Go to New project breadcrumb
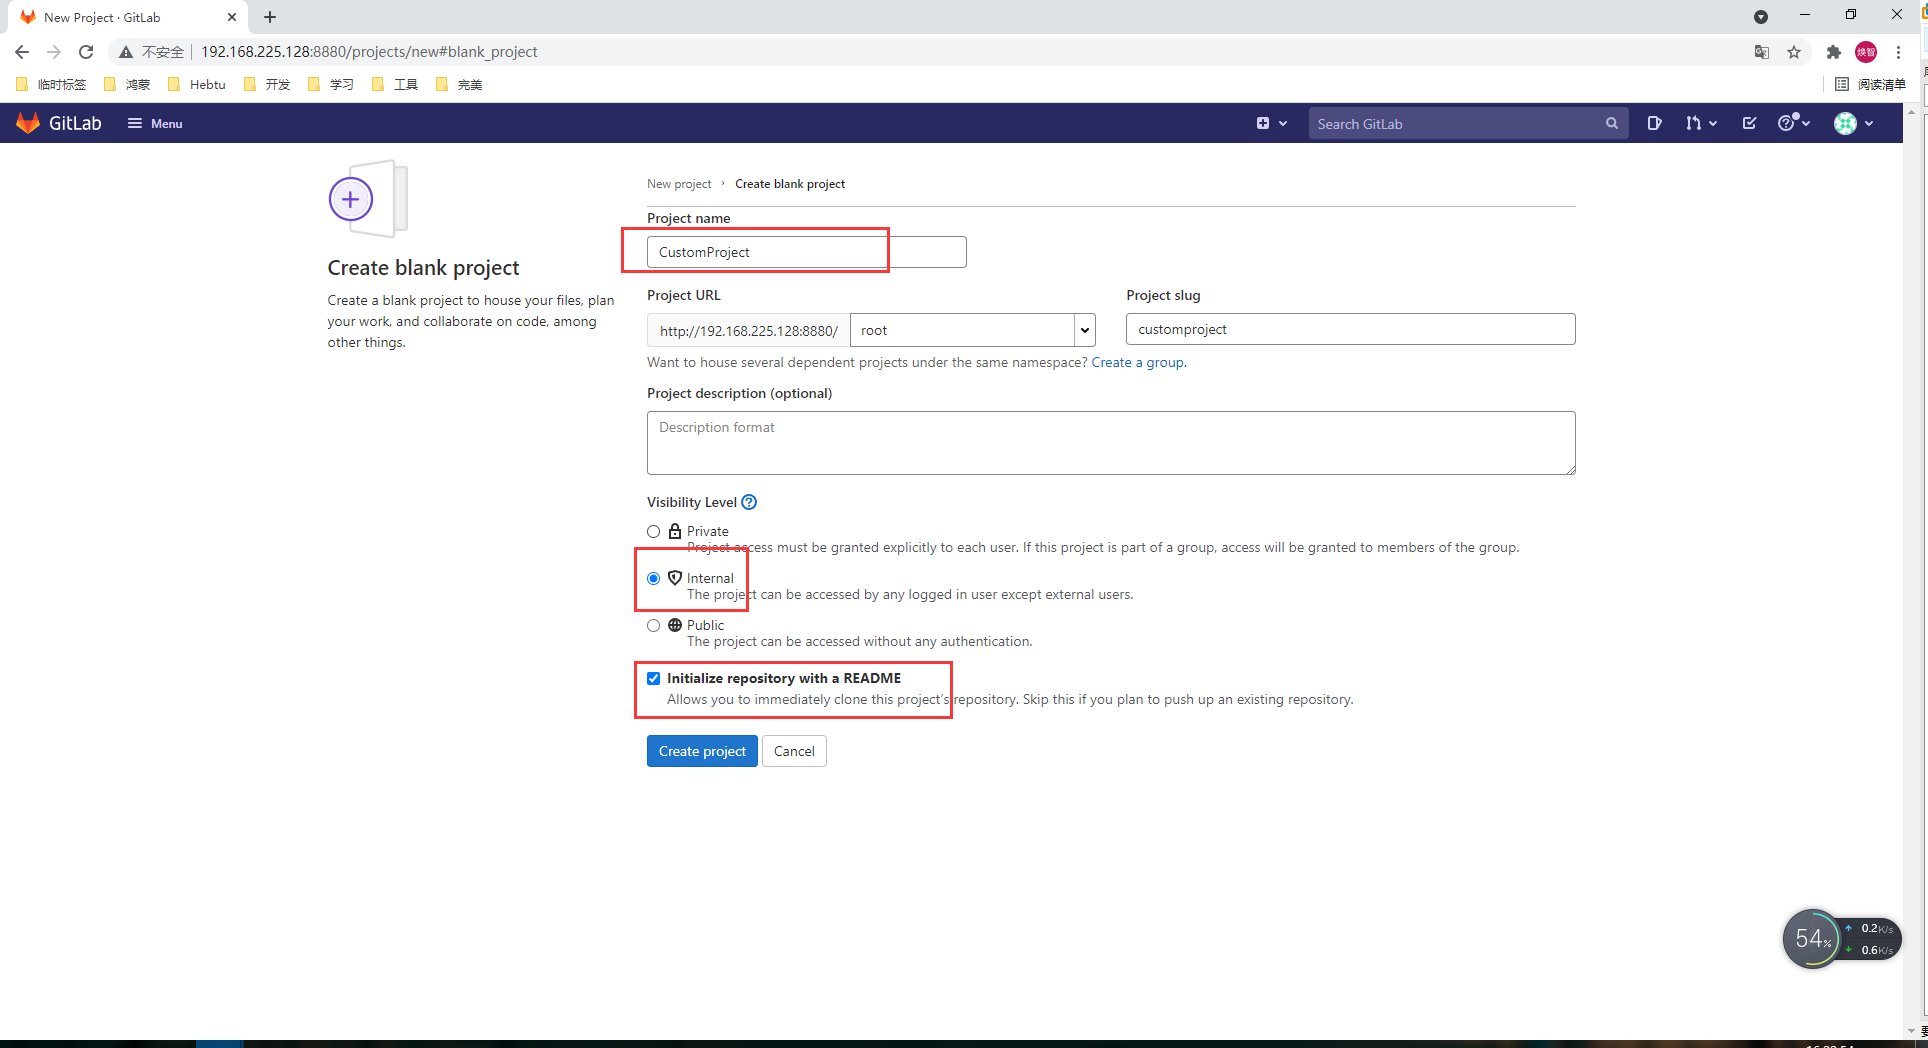Viewport: 1928px width, 1048px height. [679, 184]
